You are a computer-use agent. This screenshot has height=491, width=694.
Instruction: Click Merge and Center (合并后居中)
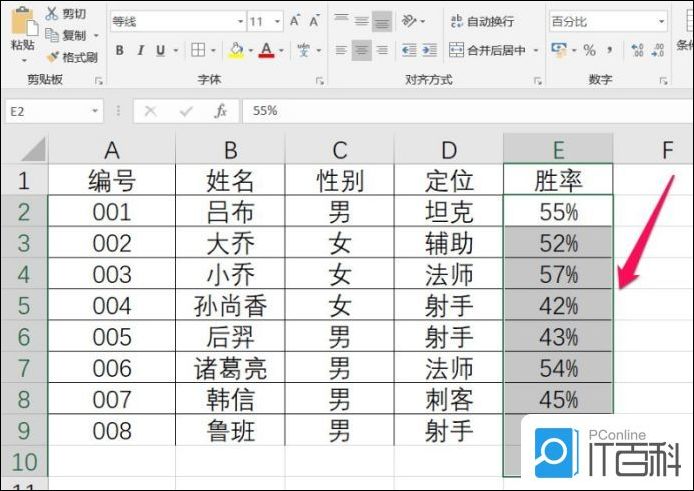487,50
